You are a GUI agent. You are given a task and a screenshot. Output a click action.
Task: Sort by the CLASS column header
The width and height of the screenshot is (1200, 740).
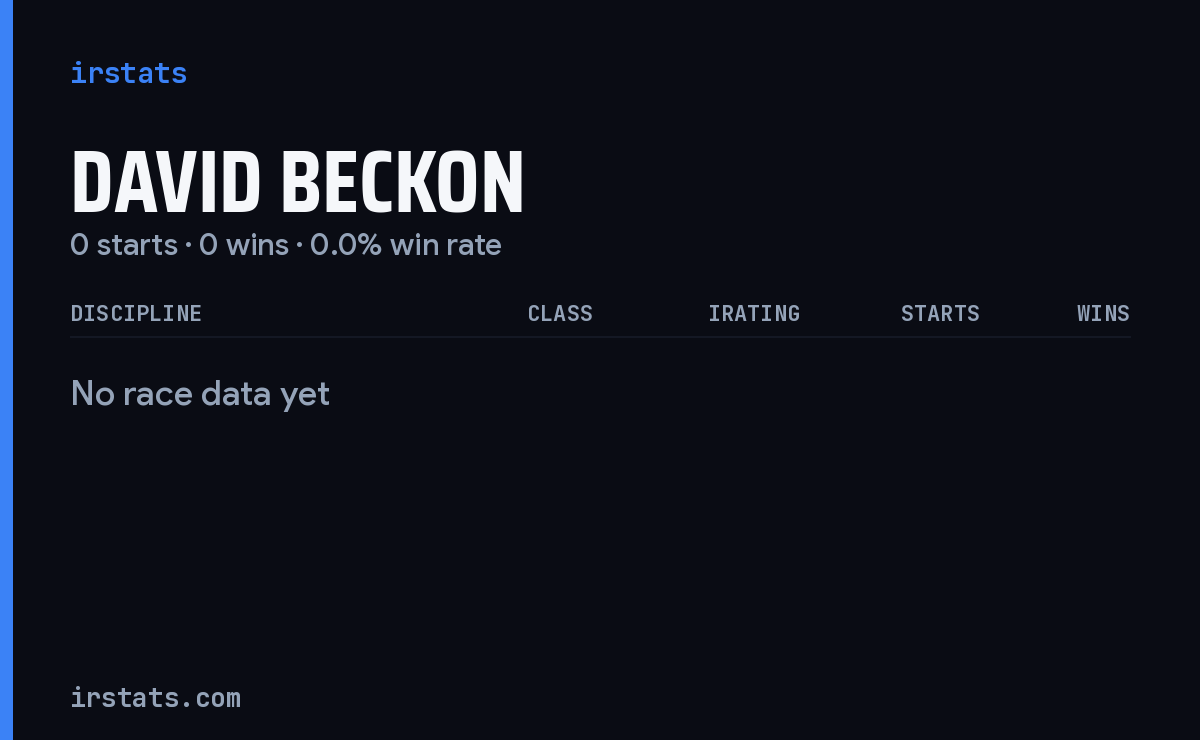[x=560, y=314]
